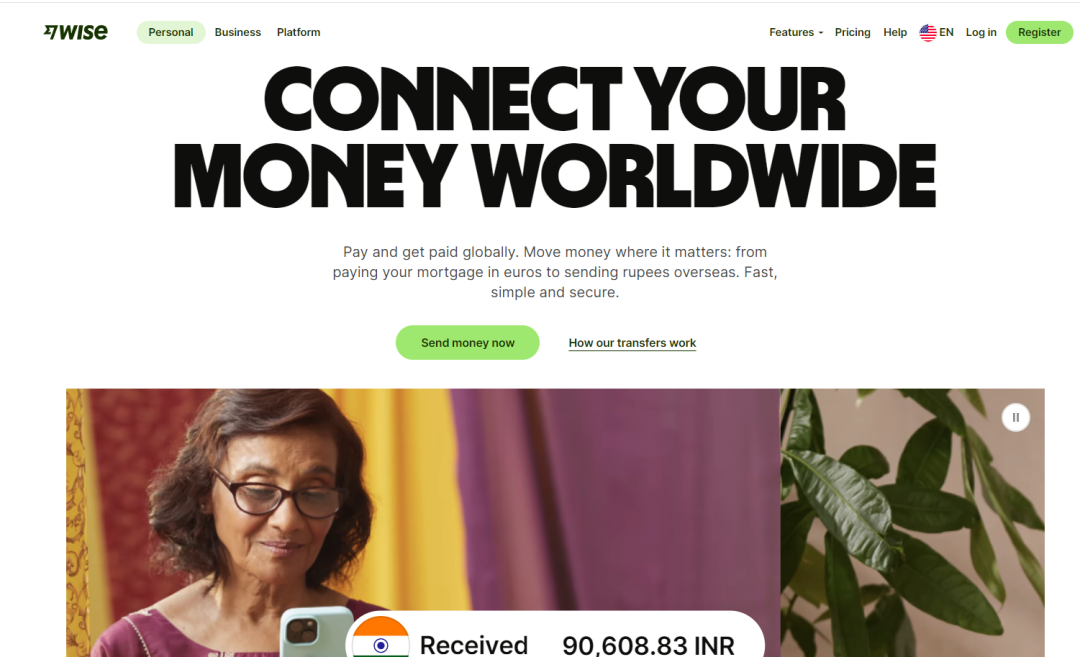This screenshot has height=657, width=1080.
Task: Open the EN language selector
Action: tap(937, 32)
